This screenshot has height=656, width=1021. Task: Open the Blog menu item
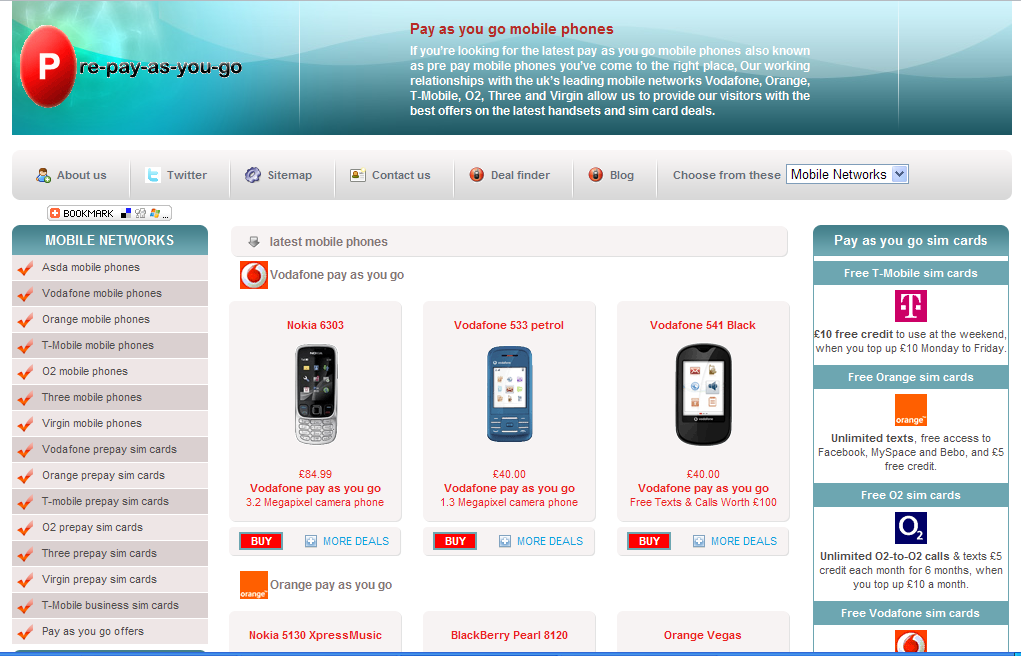tap(611, 175)
